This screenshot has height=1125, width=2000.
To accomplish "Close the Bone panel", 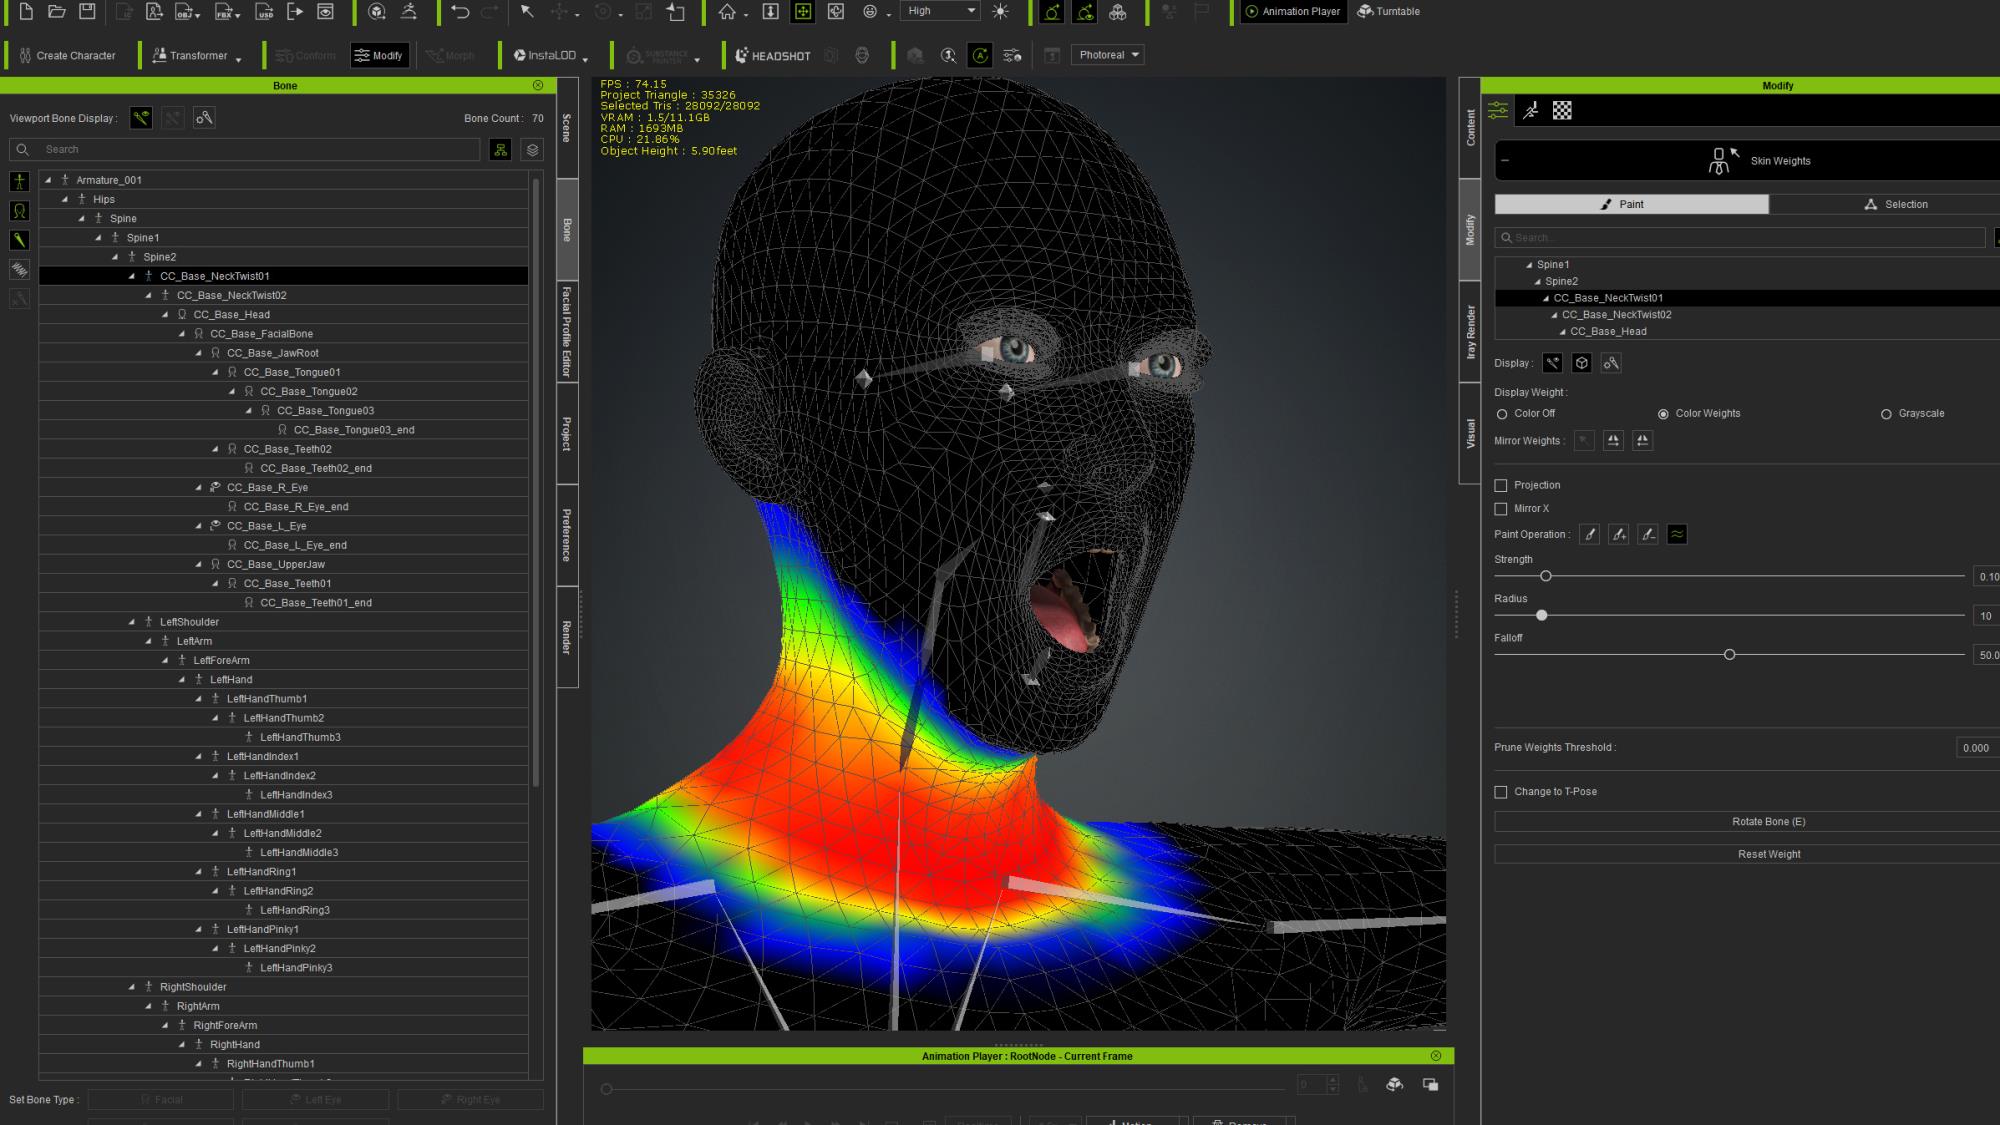I will pos(538,85).
